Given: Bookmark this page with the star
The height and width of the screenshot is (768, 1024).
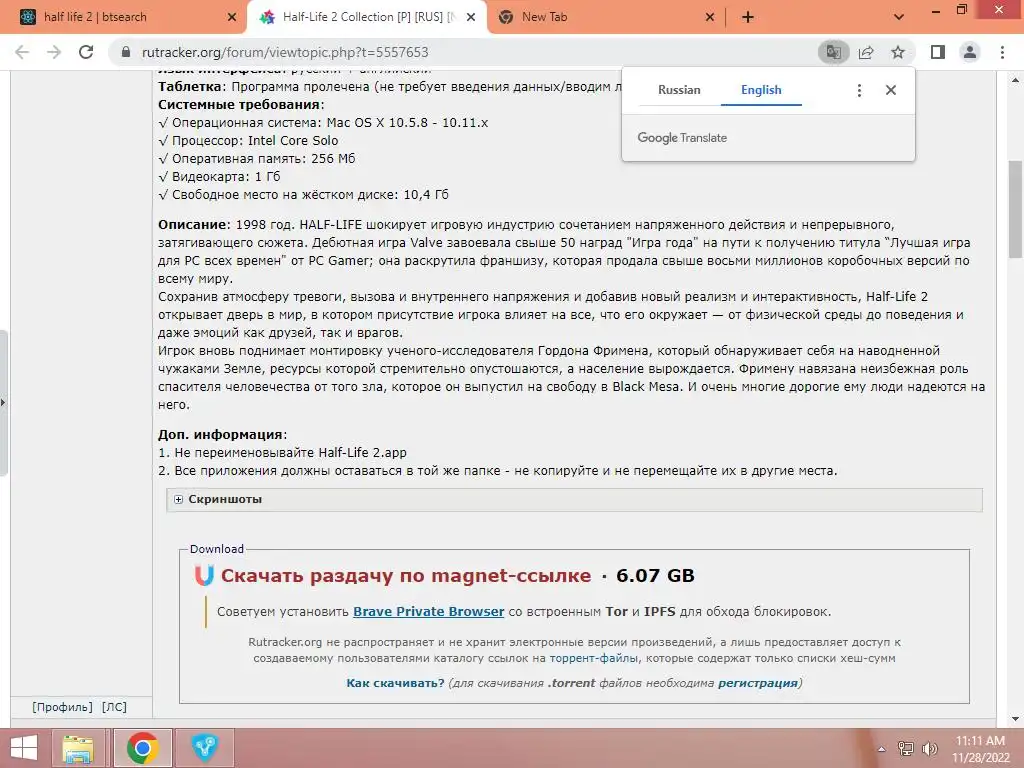Looking at the screenshot, I should (x=898, y=52).
